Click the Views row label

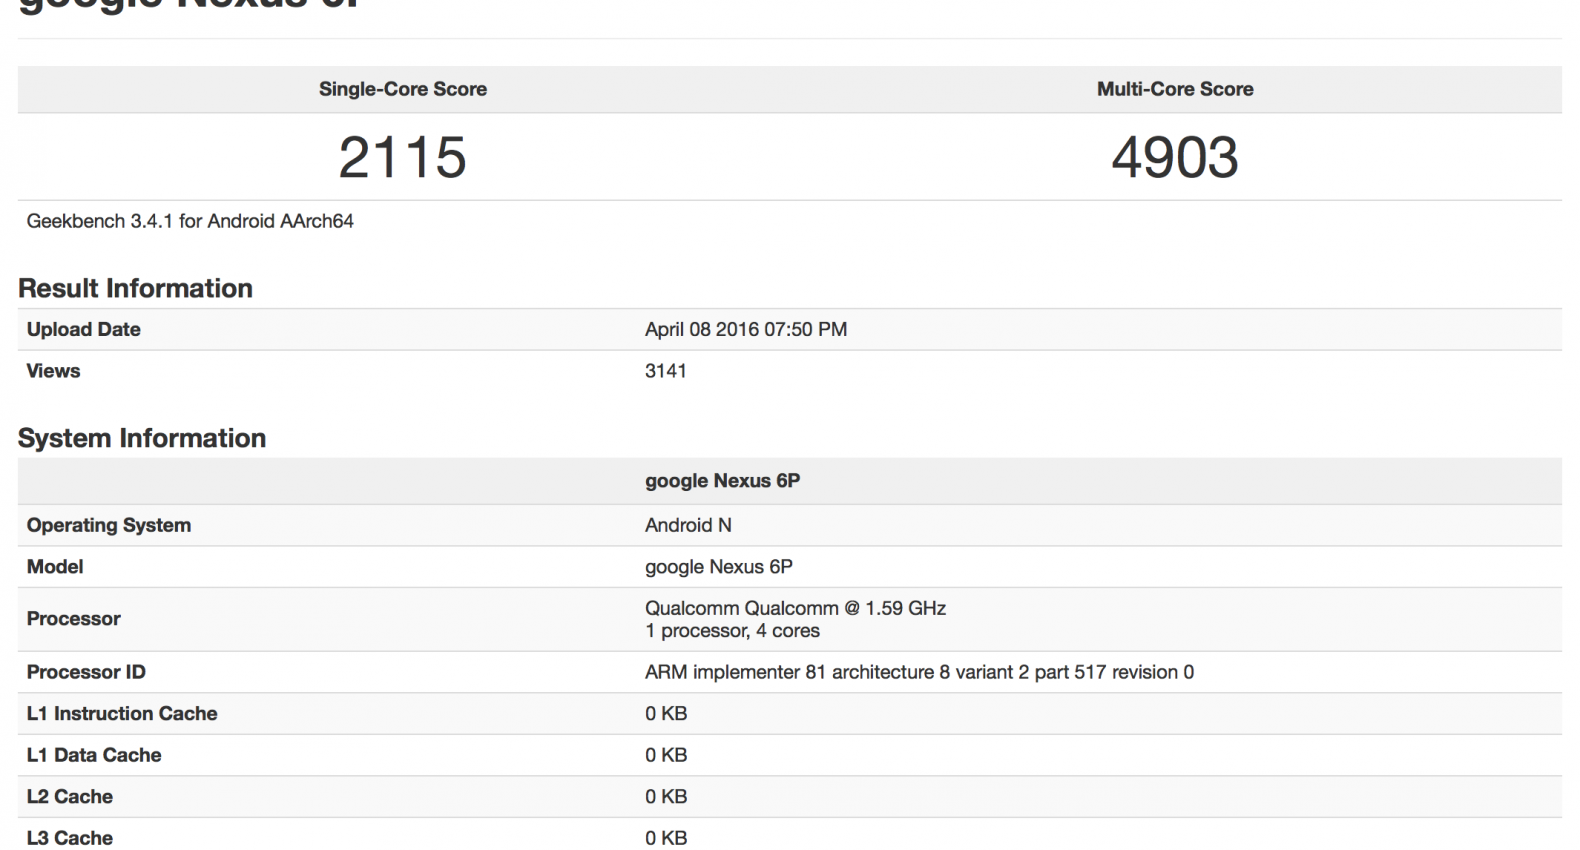pyautogui.click(x=53, y=371)
